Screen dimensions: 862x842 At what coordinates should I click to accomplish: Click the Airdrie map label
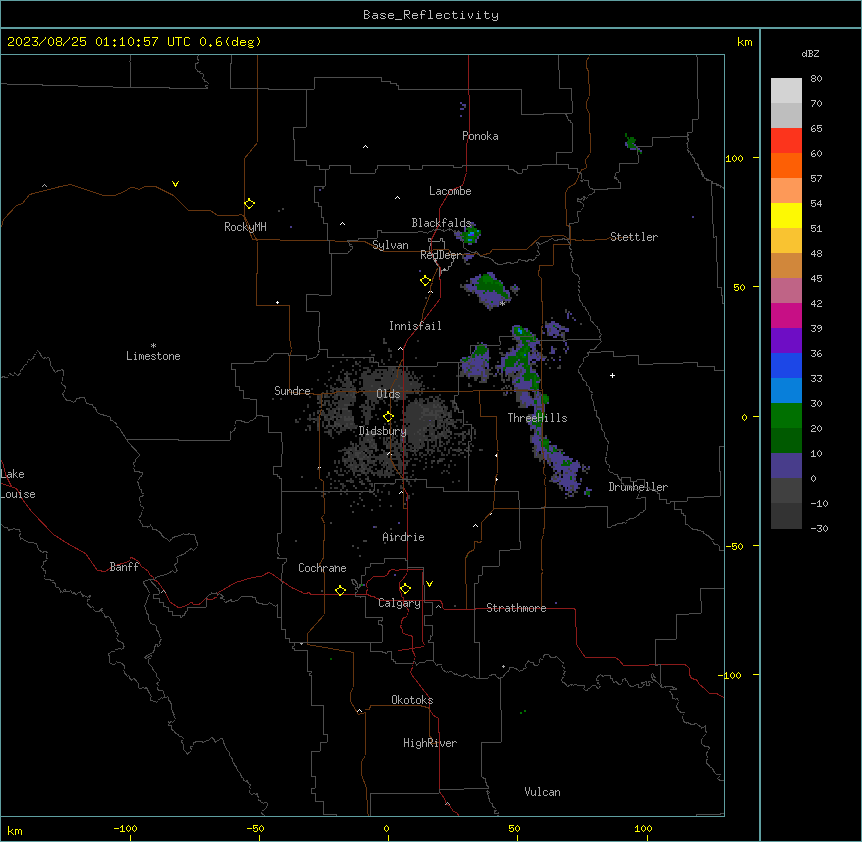tap(404, 537)
